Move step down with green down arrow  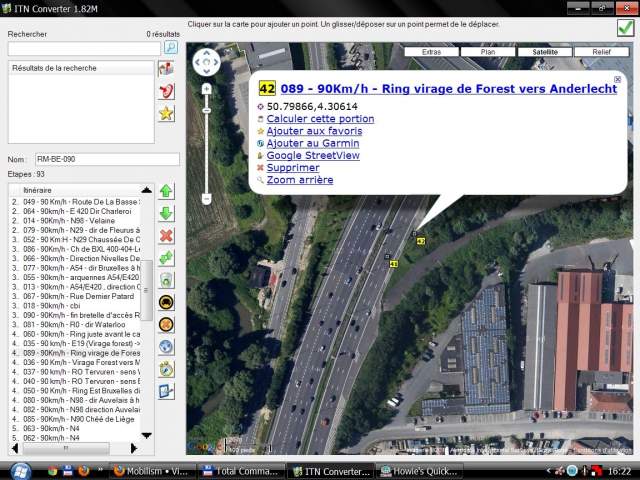coord(167,213)
